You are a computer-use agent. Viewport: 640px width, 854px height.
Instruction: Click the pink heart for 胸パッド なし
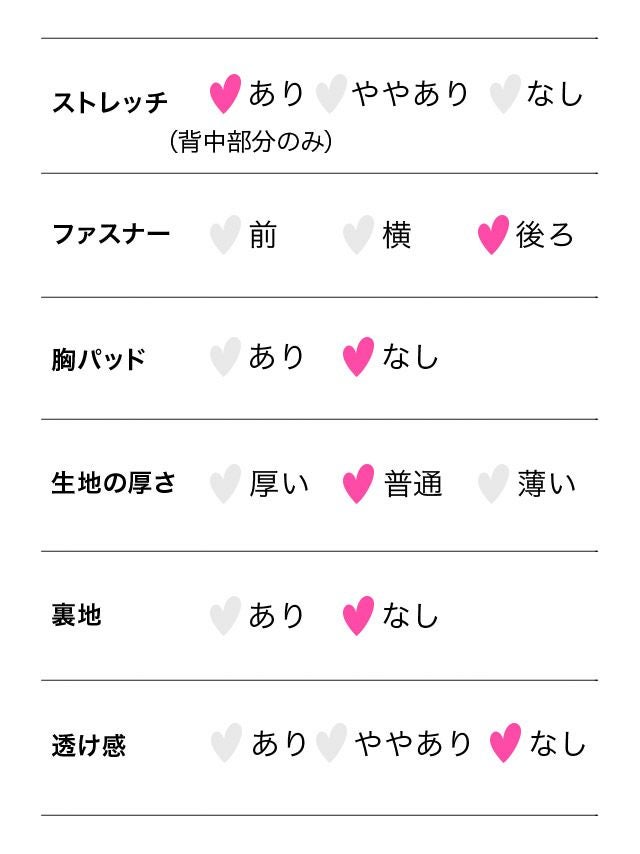point(358,357)
